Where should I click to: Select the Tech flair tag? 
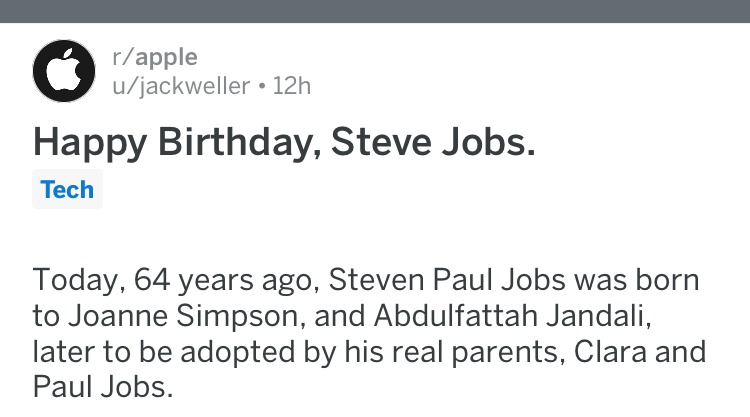point(67,189)
